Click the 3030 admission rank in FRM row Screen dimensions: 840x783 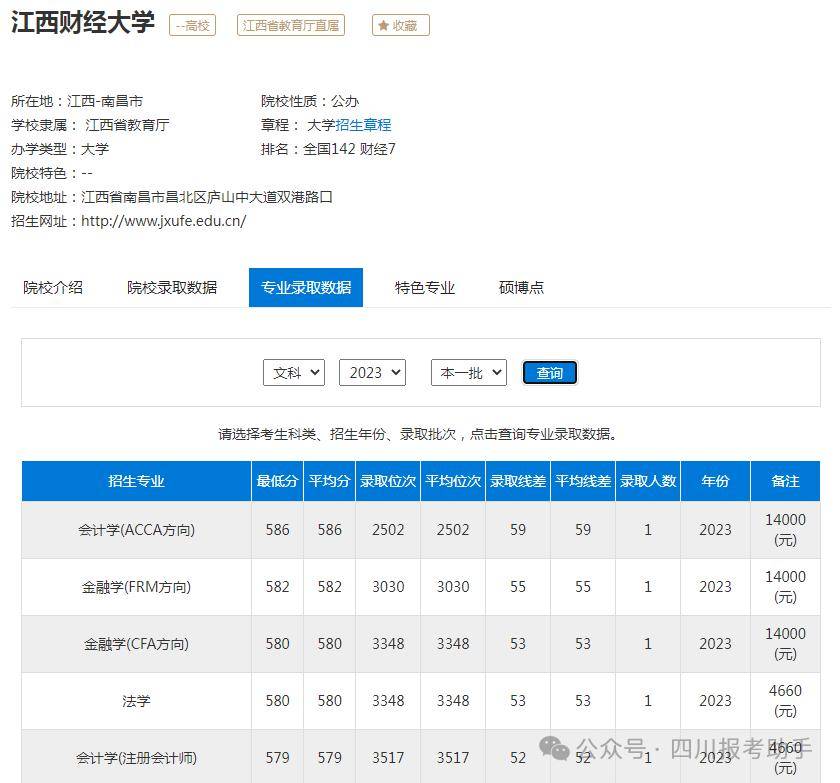point(388,587)
